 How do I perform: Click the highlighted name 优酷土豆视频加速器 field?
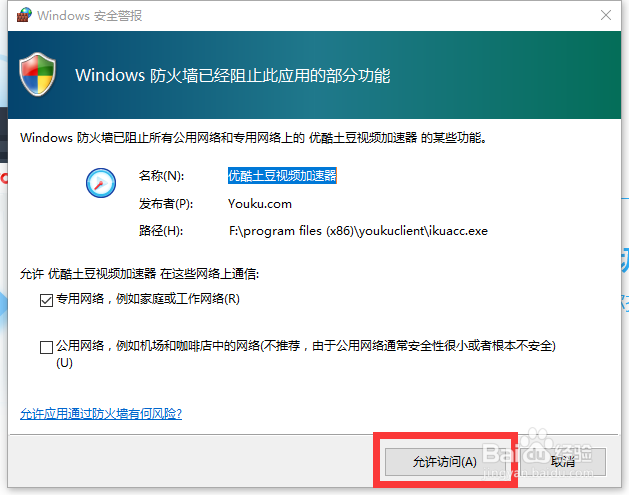tap(282, 176)
